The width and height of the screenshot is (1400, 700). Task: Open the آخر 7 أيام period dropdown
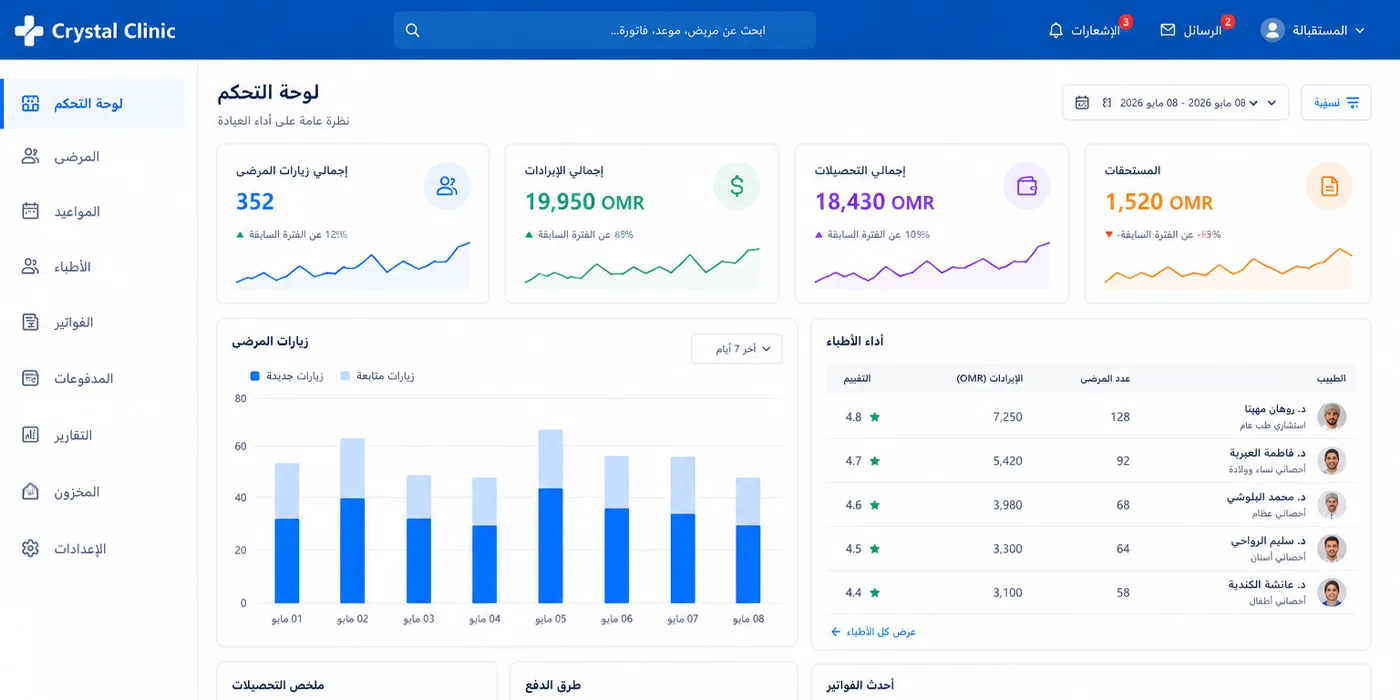click(x=736, y=349)
